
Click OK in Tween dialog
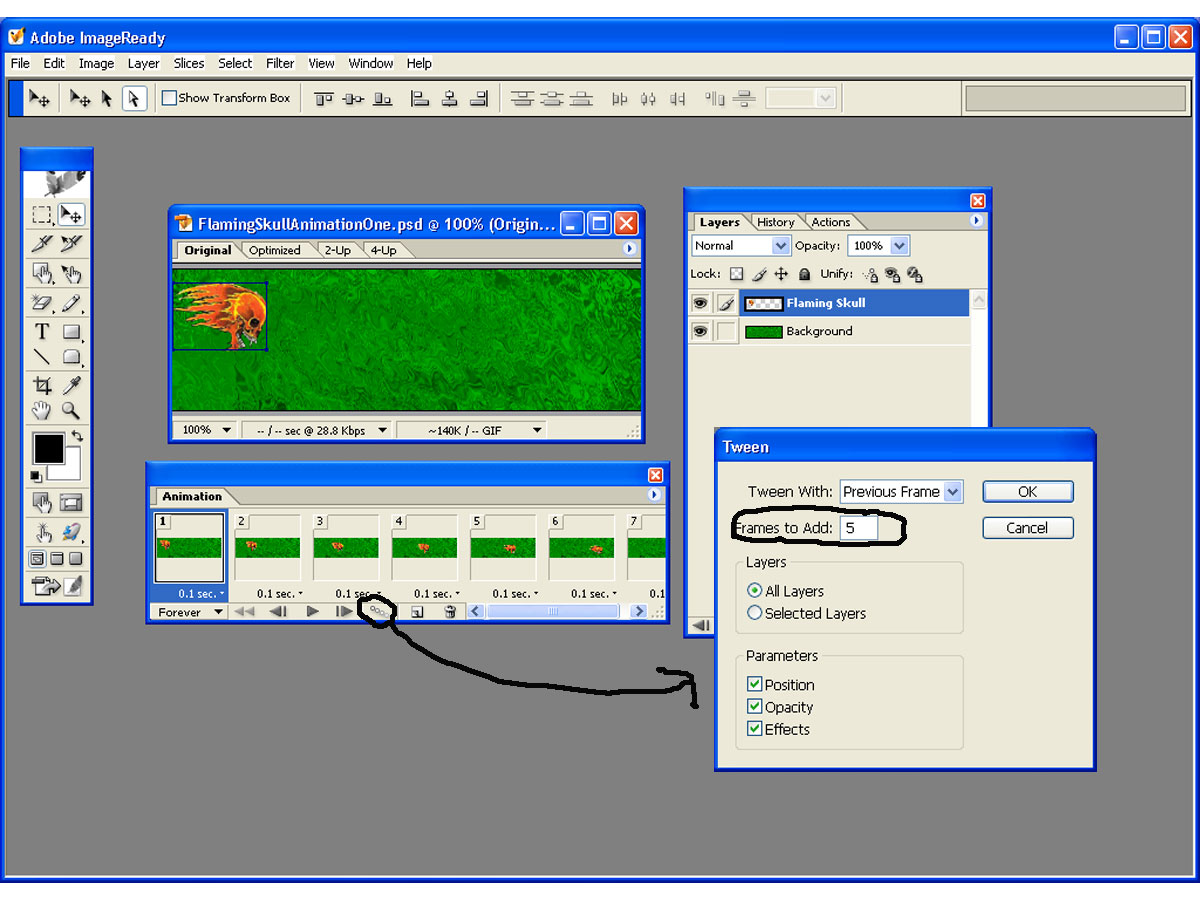coord(1028,491)
